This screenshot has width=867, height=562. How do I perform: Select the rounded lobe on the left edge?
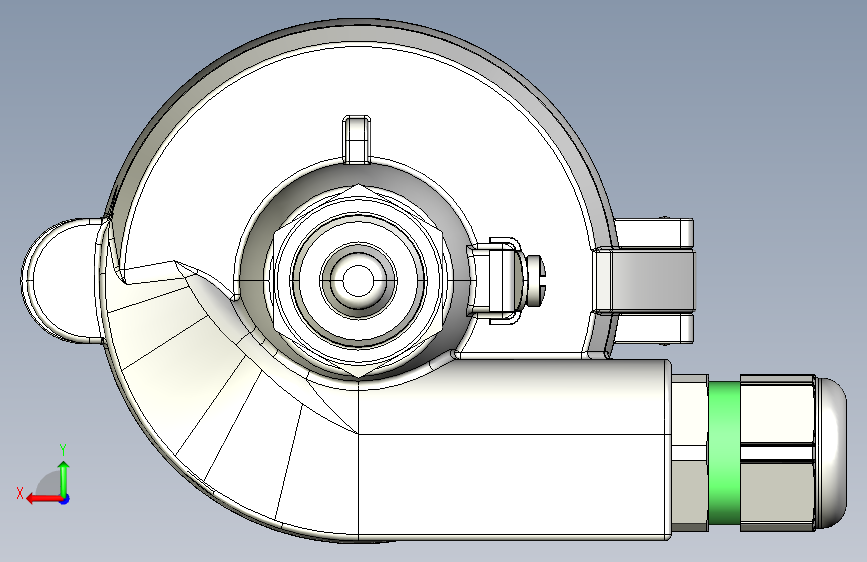62,281
